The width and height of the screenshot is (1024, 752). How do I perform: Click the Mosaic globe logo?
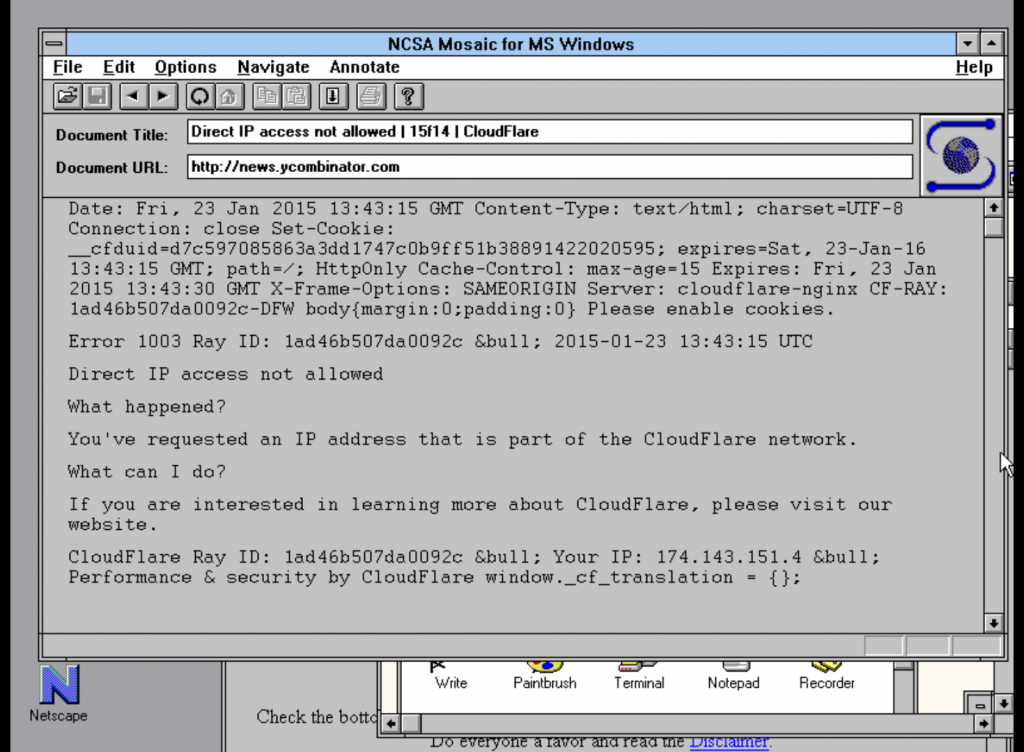coord(960,155)
